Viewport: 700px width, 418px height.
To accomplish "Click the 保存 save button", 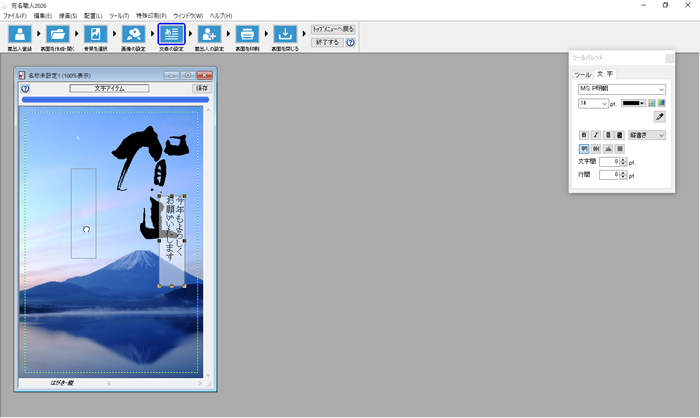I will [202, 88].
